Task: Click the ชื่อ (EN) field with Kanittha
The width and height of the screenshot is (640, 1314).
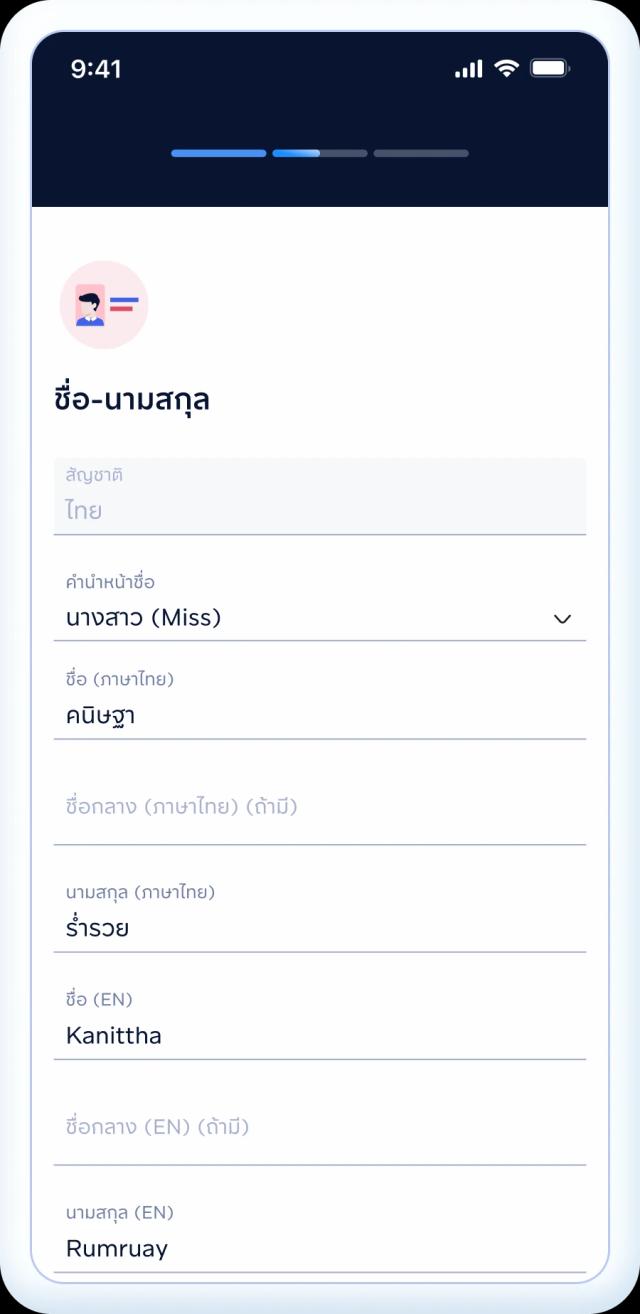Action: 320,1035
